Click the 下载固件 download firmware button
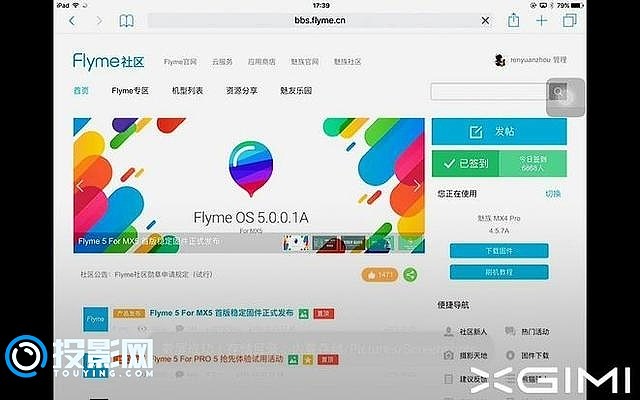The height and width of the screenshot is (400, 640). (498, 251)
